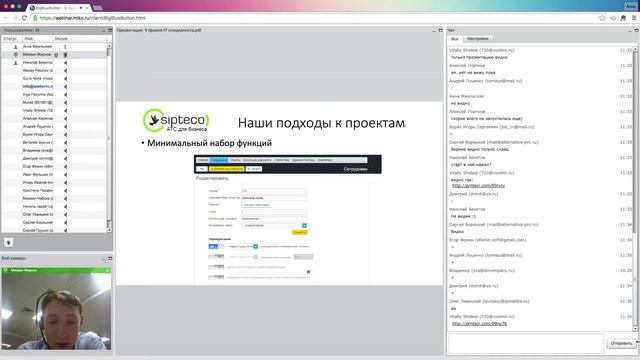Click speaker icon in Олег Левицкий row
The height and width of the screenshot is (360, 640).
point(65,214)
